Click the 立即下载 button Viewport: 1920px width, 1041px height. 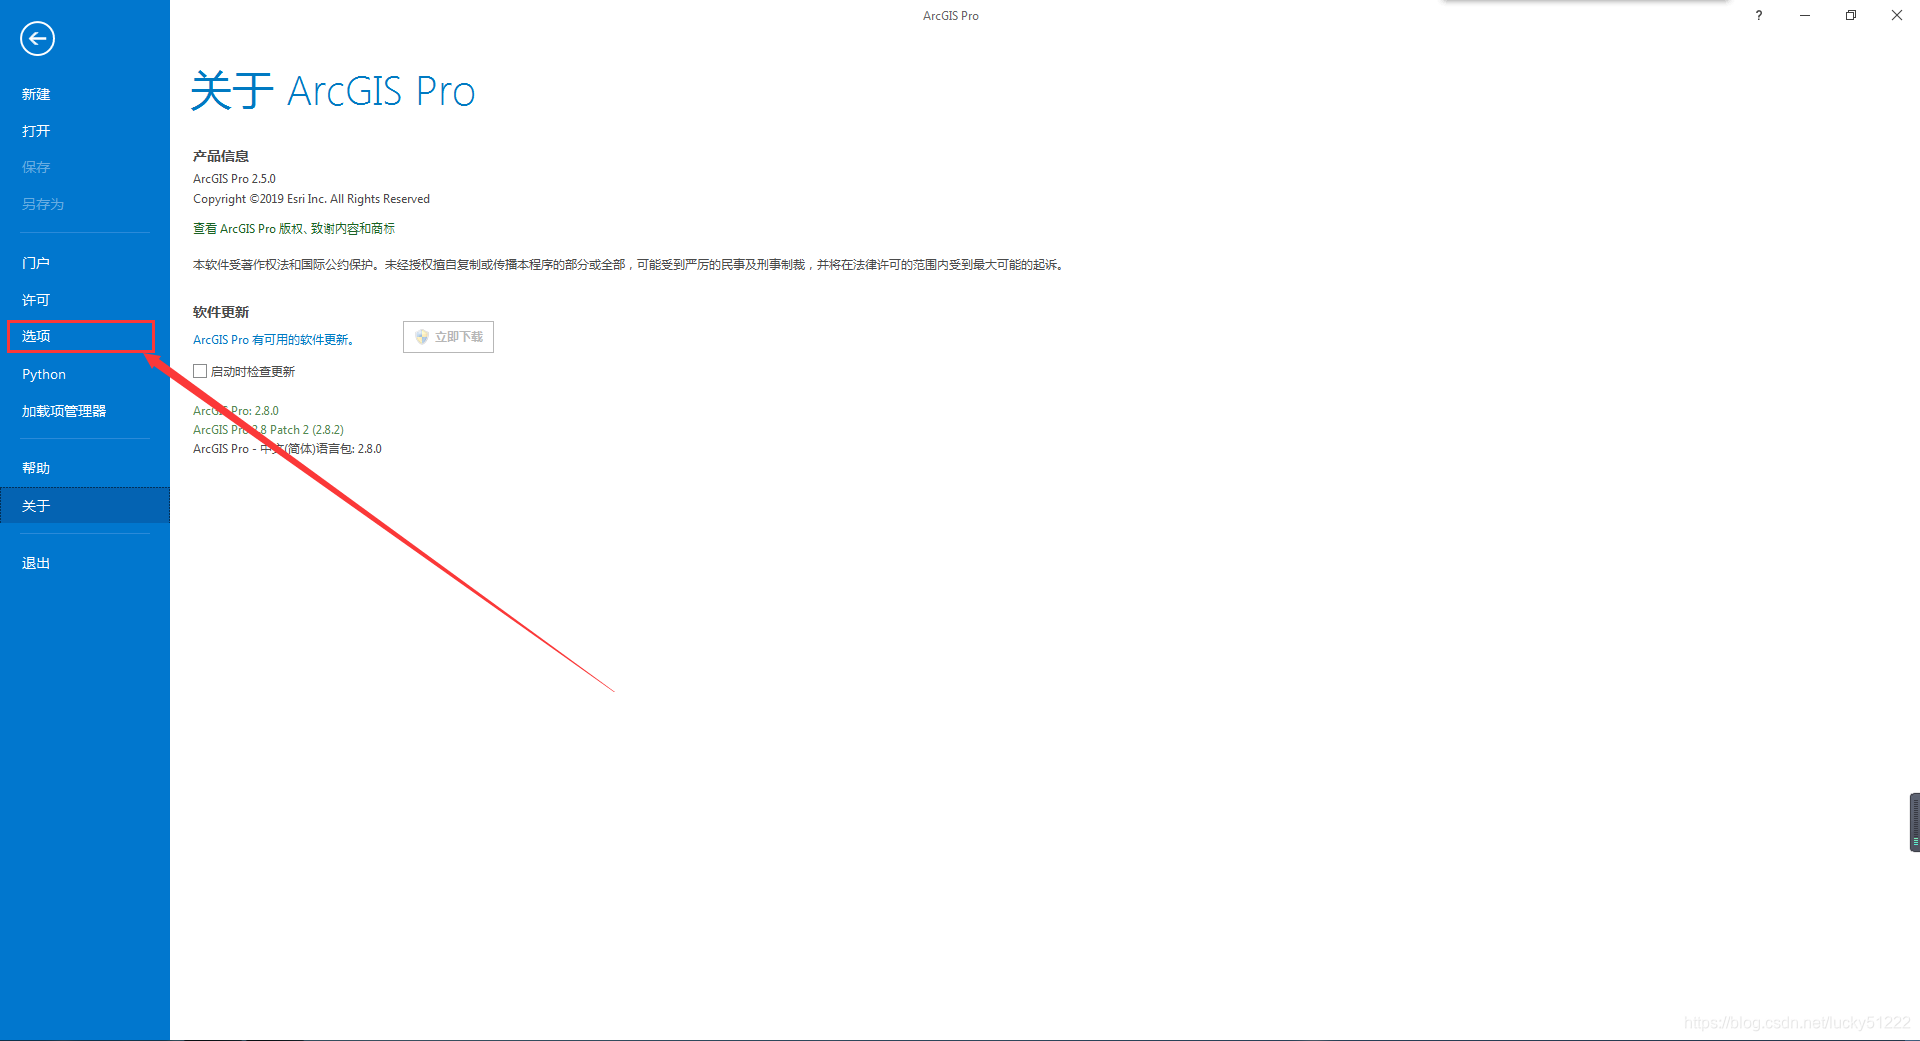(x=448, y=337)
